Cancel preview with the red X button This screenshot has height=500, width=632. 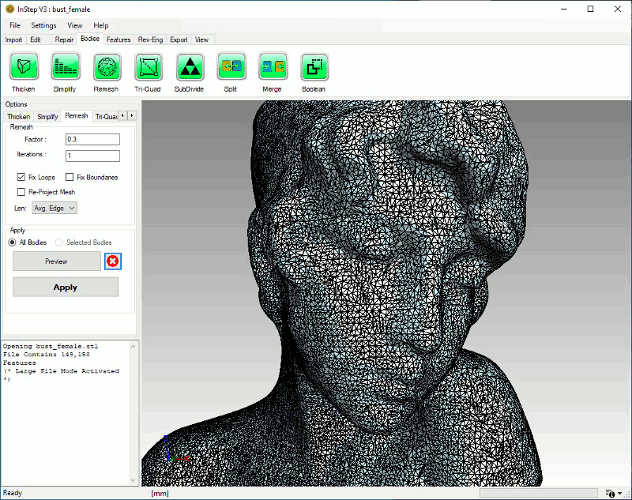coord(113,261)
